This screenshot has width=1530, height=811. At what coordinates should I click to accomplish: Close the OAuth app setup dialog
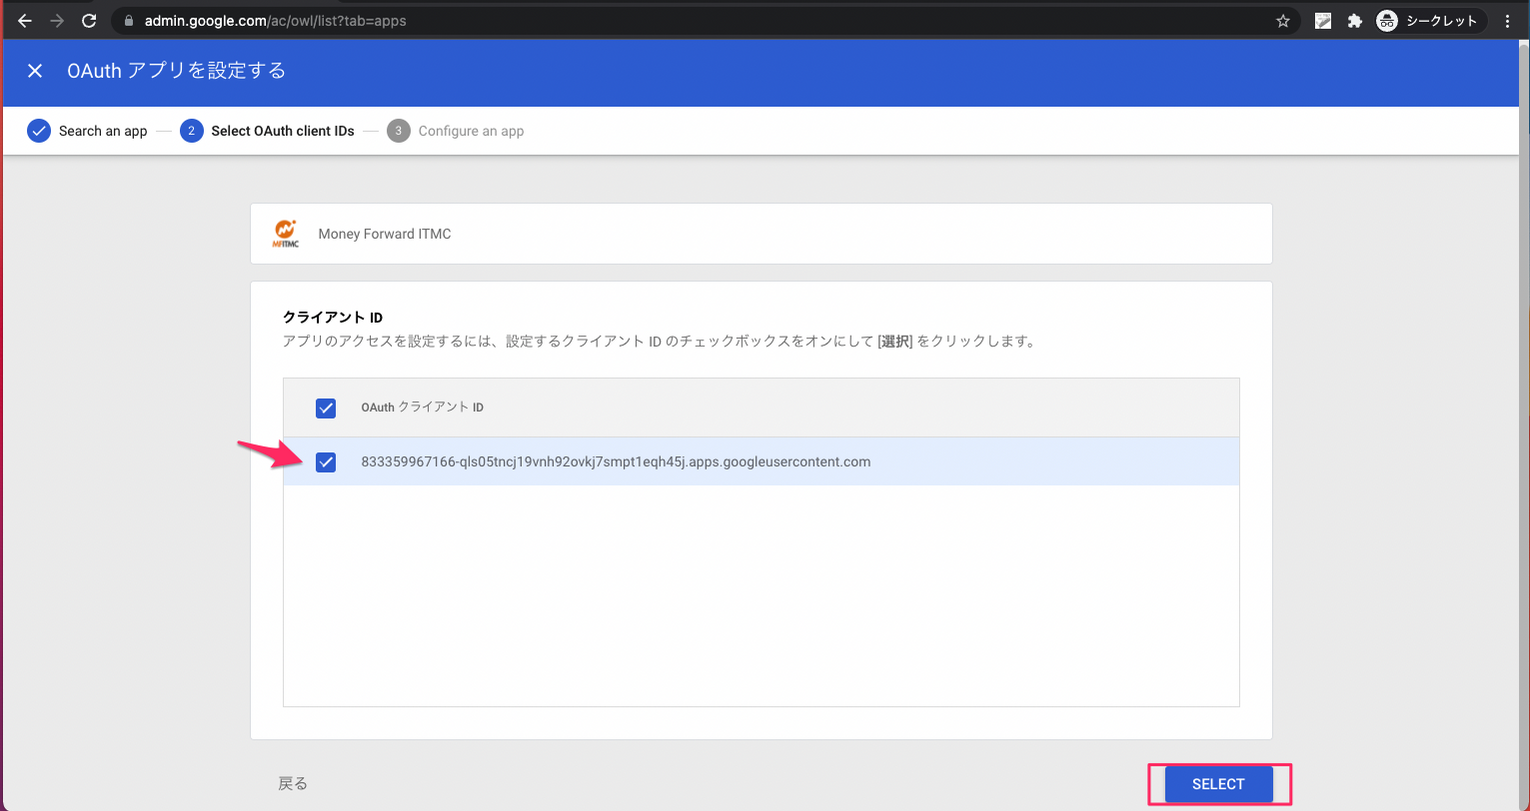(x=35, y=71)
